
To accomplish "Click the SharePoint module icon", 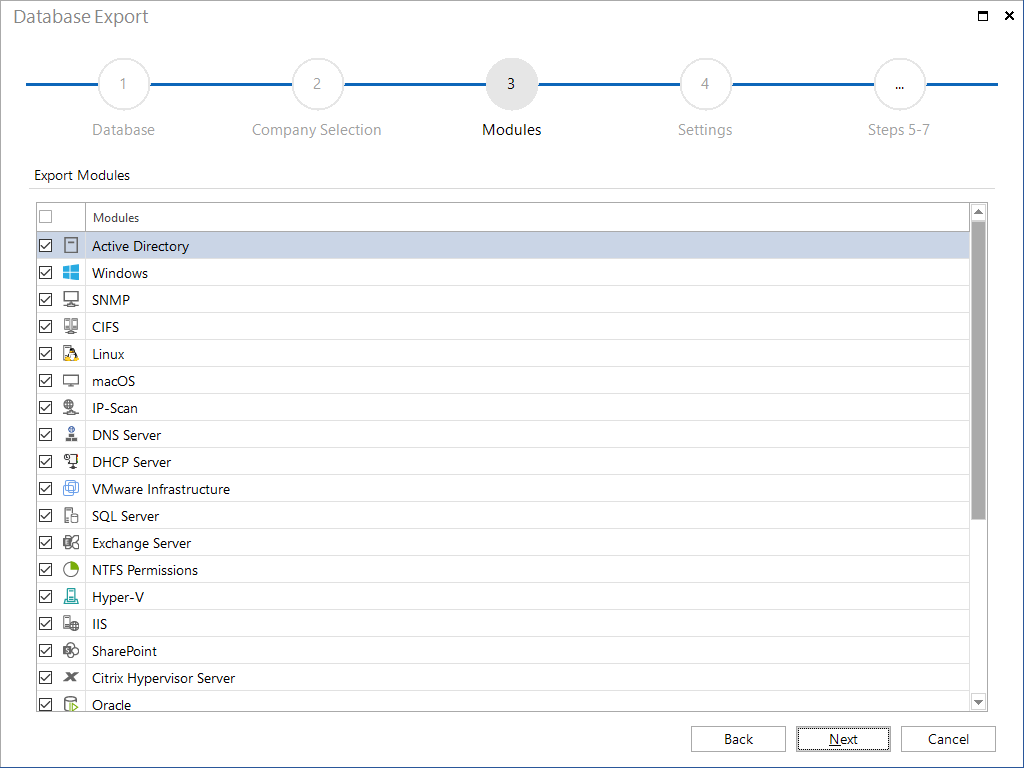I will click(x=71, y=650).
